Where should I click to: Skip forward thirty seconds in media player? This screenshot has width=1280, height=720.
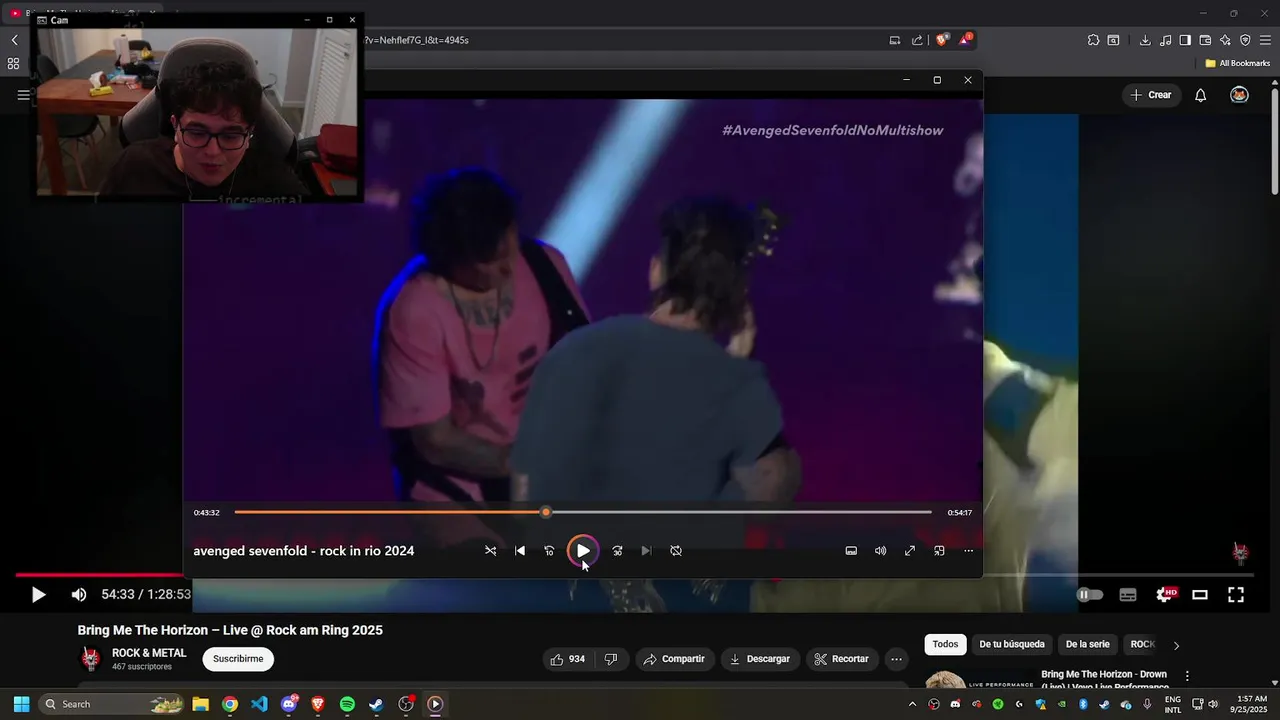pyautogui.click(x=617, y=551)
